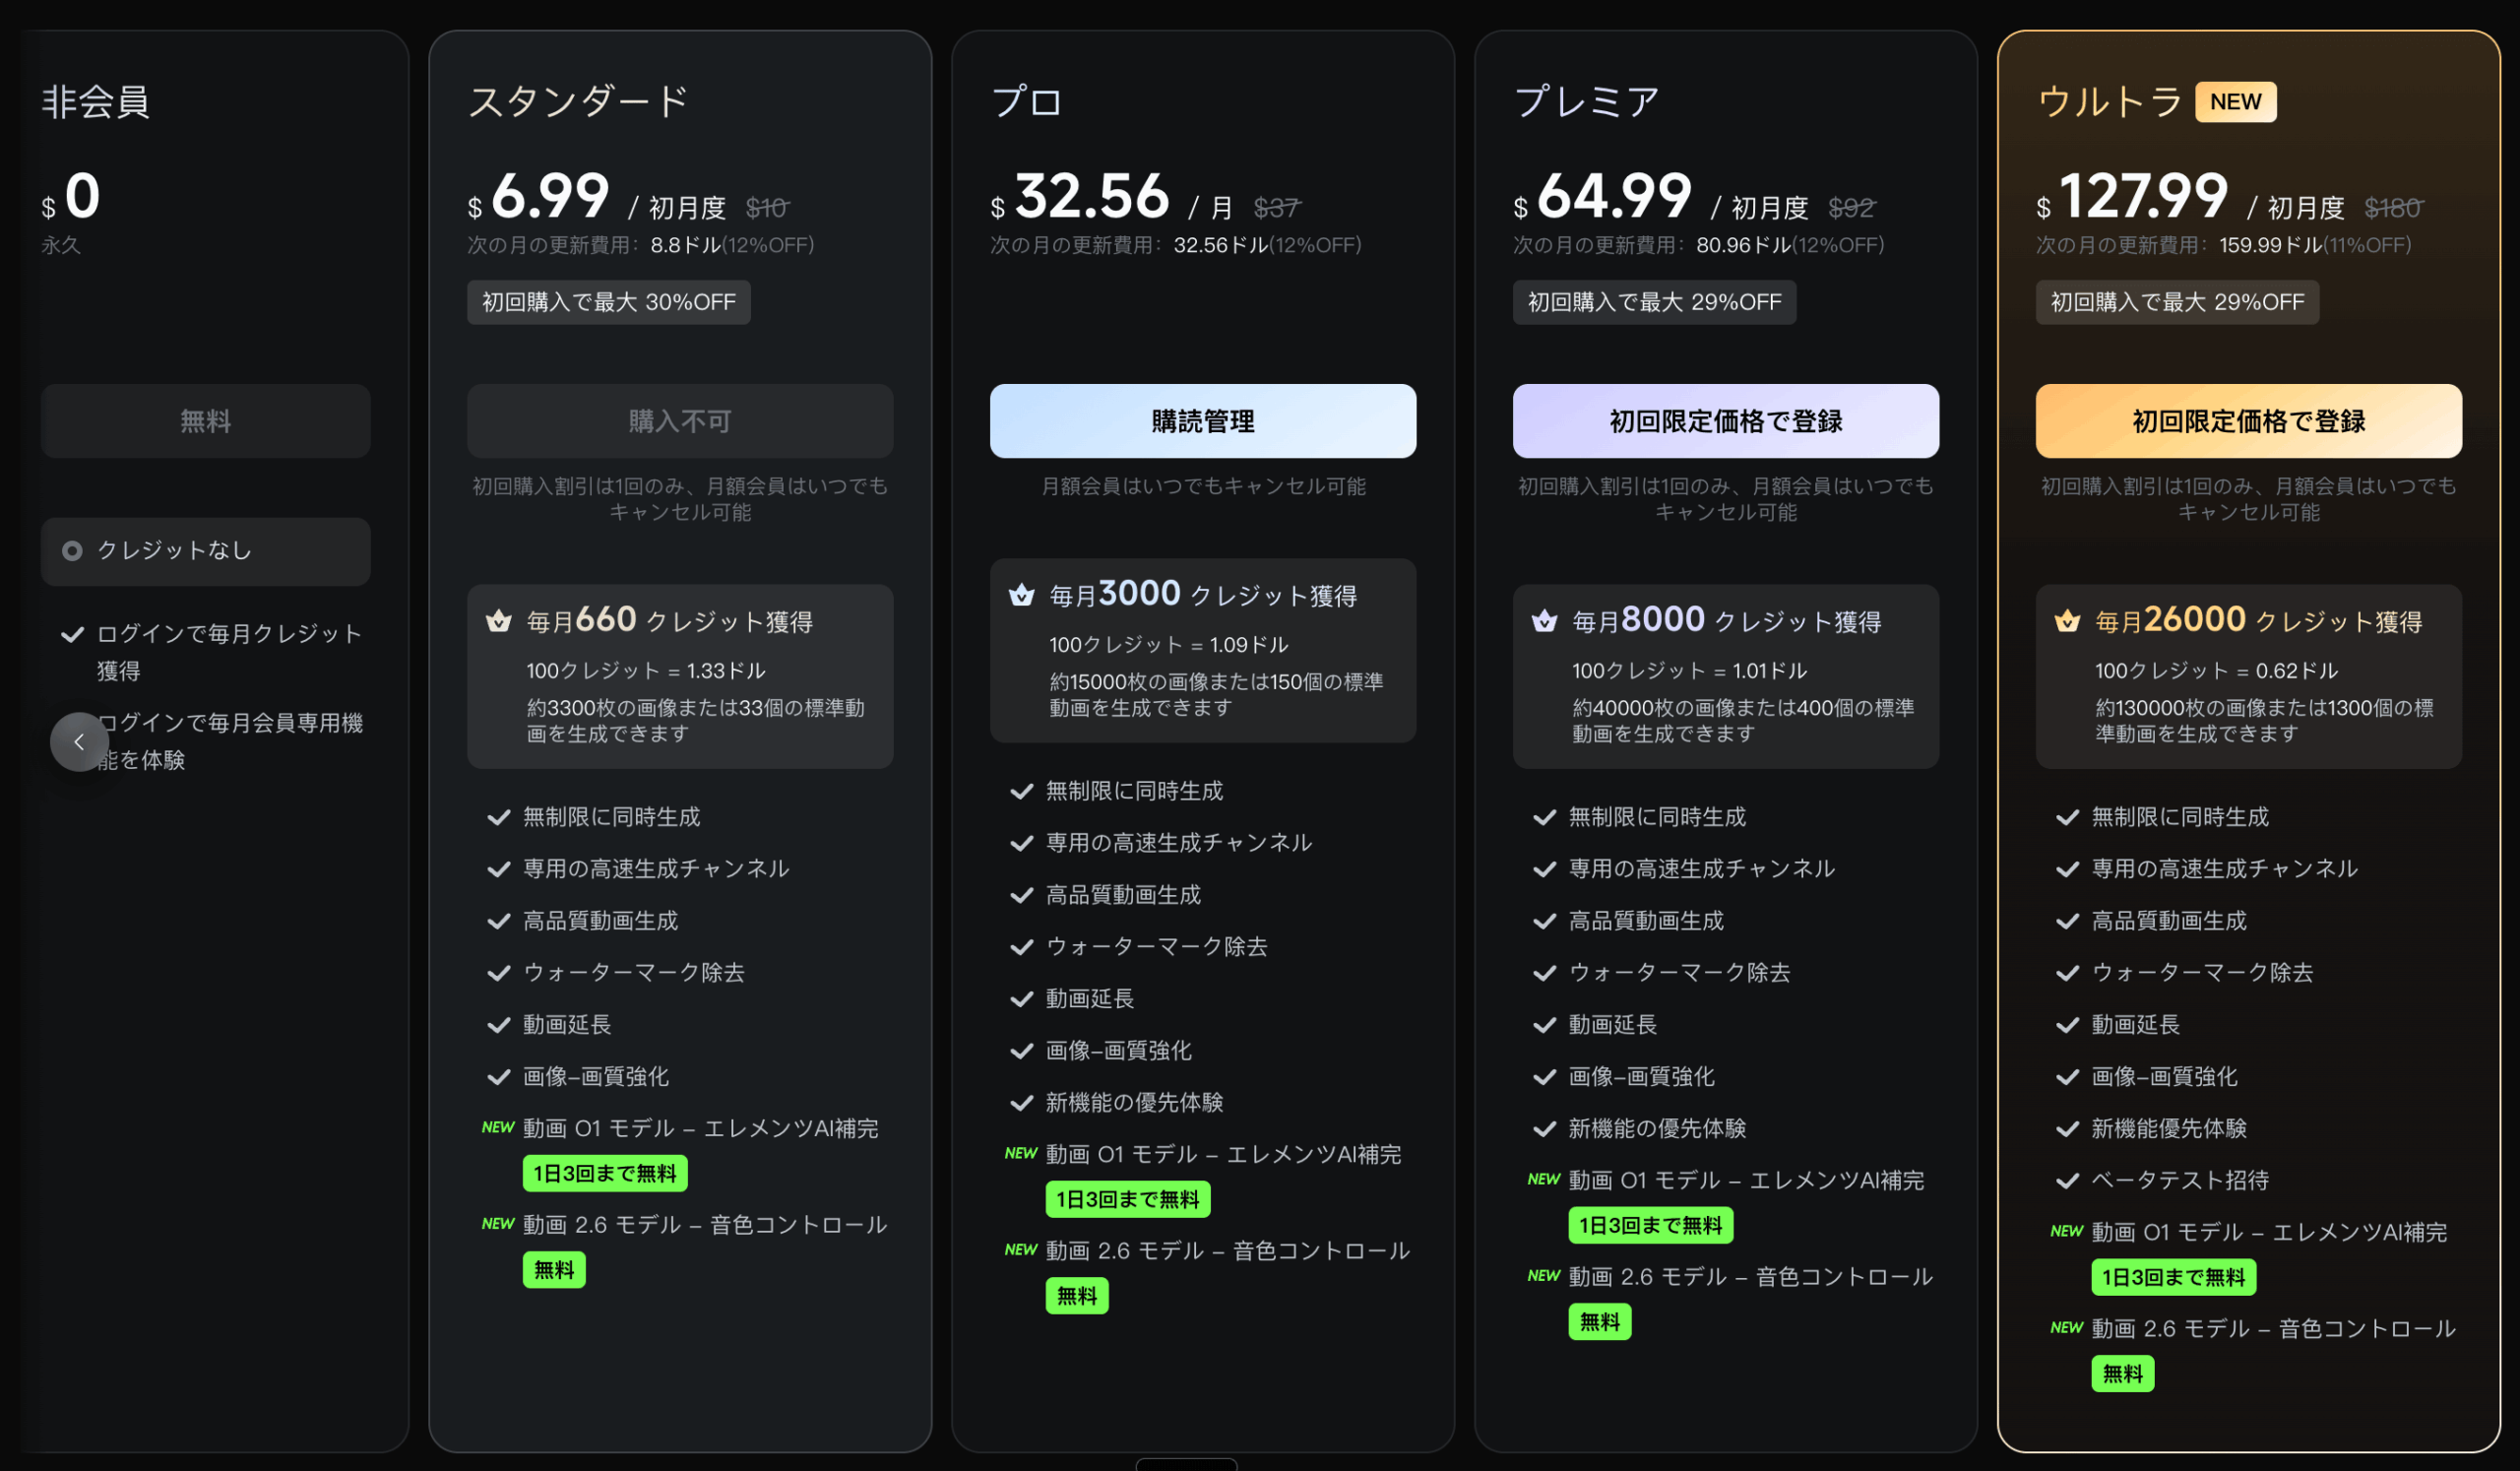Click the Premier plan crown icon
The width and height of the screenshot is (2520, 1471).
tap(1544, 621)
